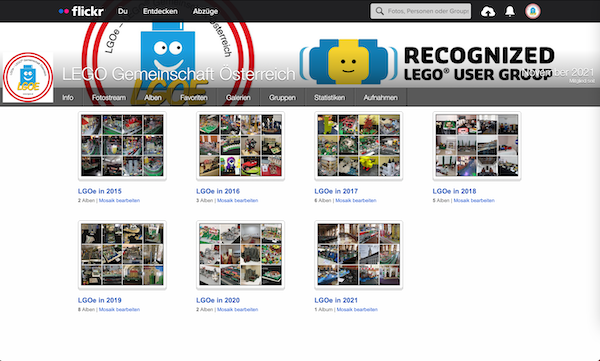Open the notifications bell
This screenshot has height=361, width=600.
click(510, 11)
